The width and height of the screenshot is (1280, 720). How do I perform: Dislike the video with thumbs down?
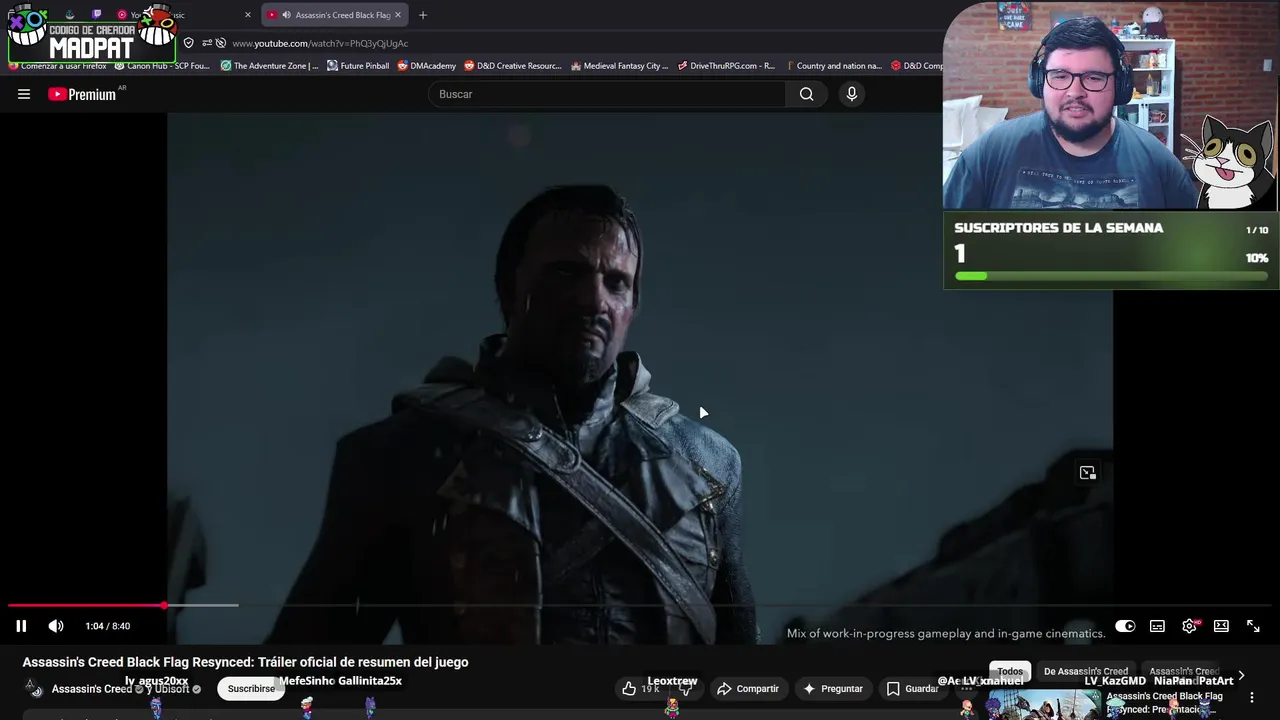click(685, 689)
